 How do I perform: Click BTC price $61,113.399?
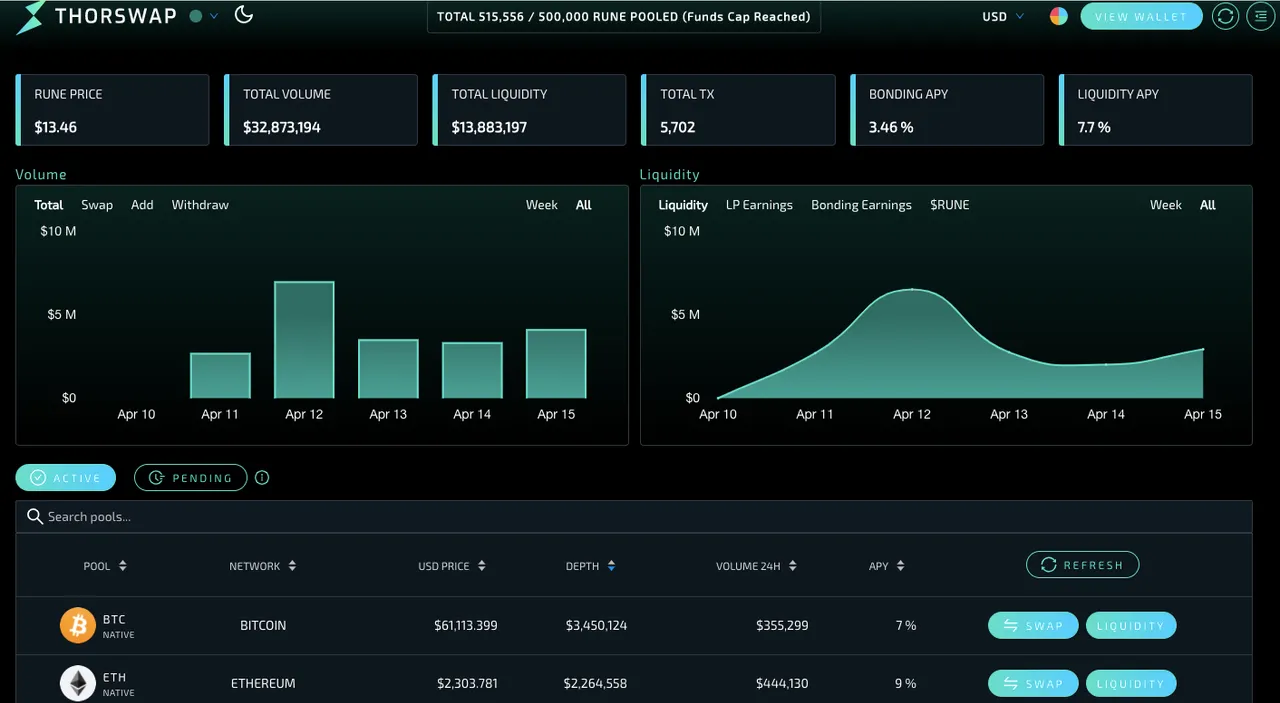pos(465,626)
